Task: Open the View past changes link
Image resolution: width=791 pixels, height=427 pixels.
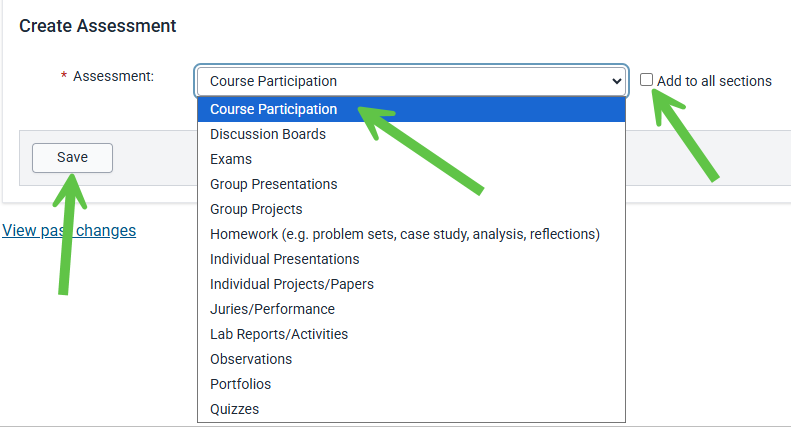Action: tap(69, 230)
